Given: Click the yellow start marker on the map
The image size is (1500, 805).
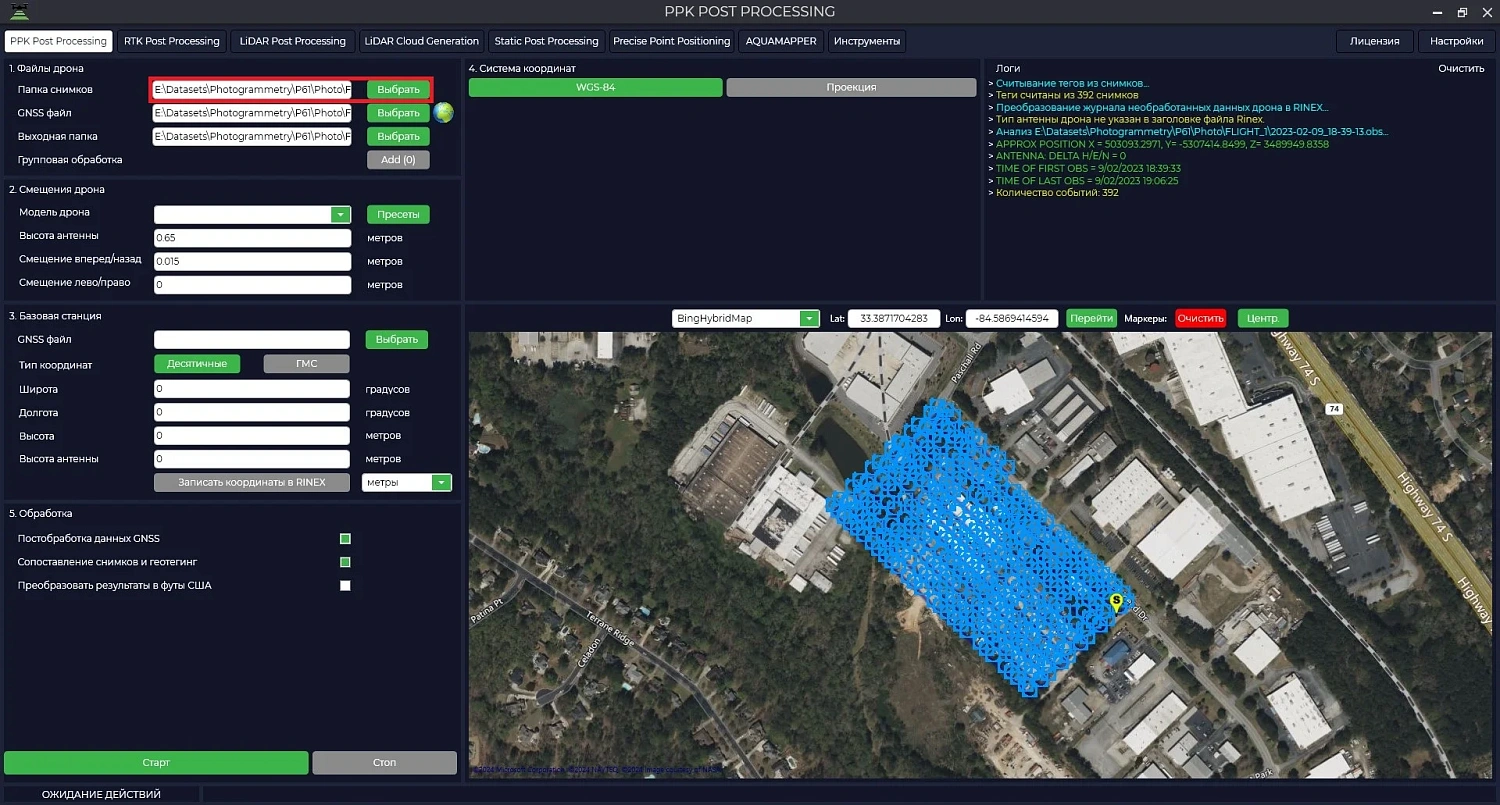Looking at the screenshot, I should [1116, 602].
